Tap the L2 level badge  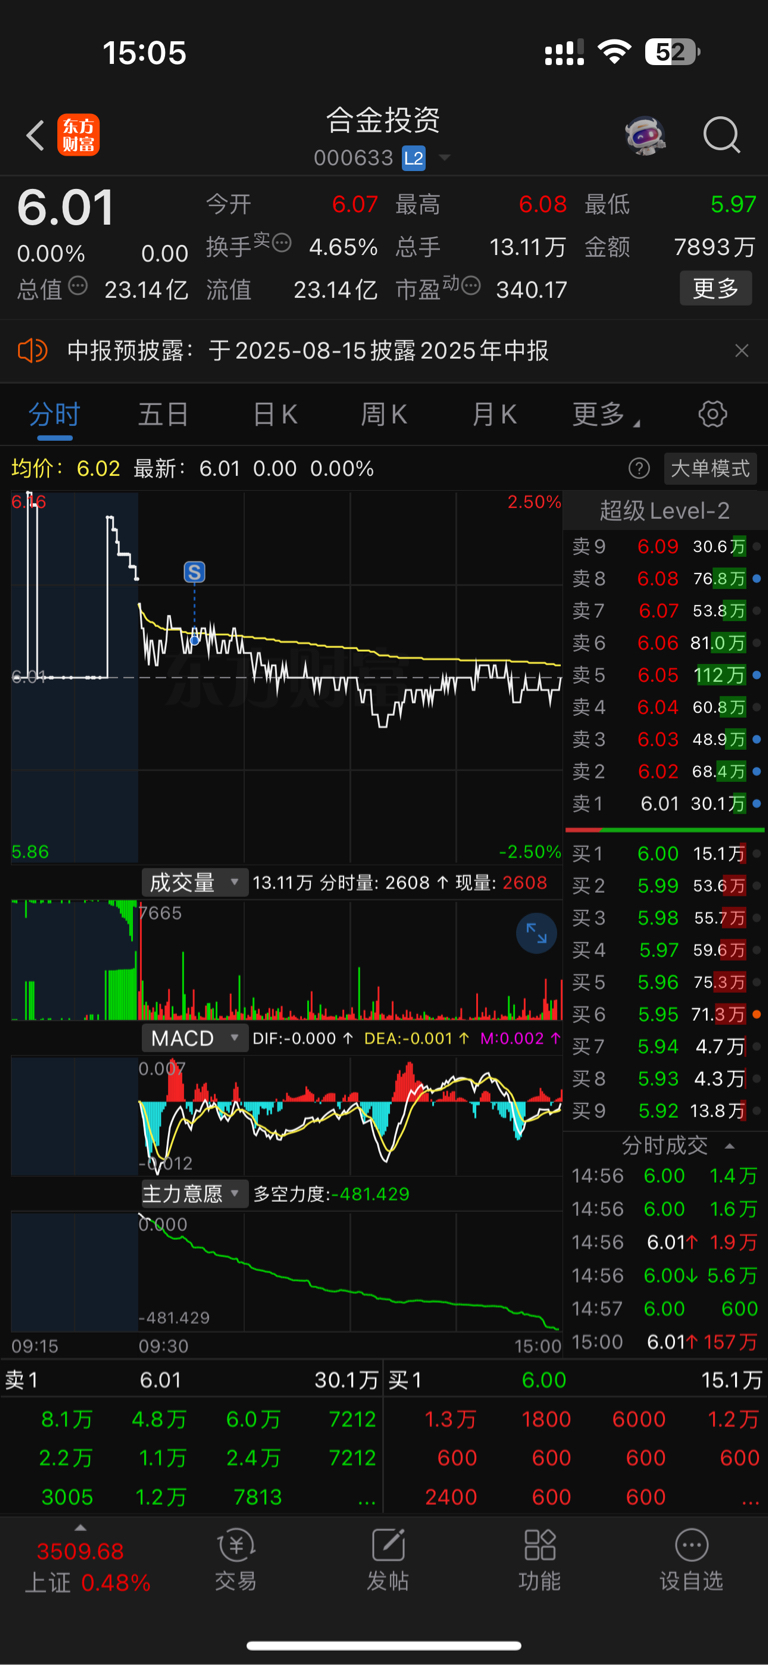pos(414,158)
